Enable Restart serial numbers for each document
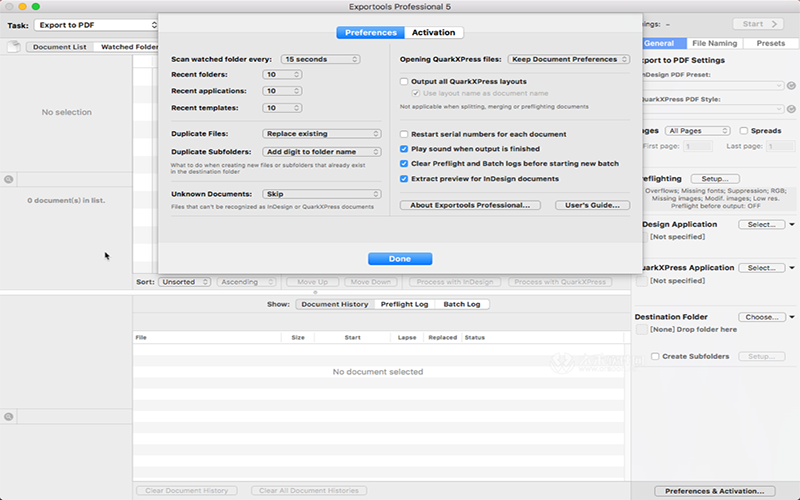The height and width of the screenshot is (500, 800). click(x=404, y=134)
